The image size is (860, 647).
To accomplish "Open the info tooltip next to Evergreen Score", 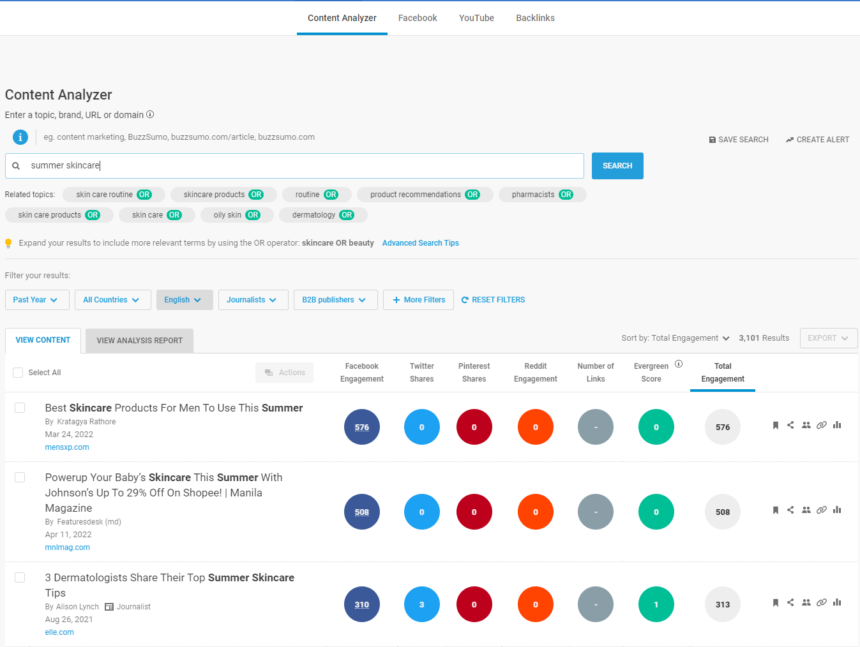I will (x=678, y=366).
